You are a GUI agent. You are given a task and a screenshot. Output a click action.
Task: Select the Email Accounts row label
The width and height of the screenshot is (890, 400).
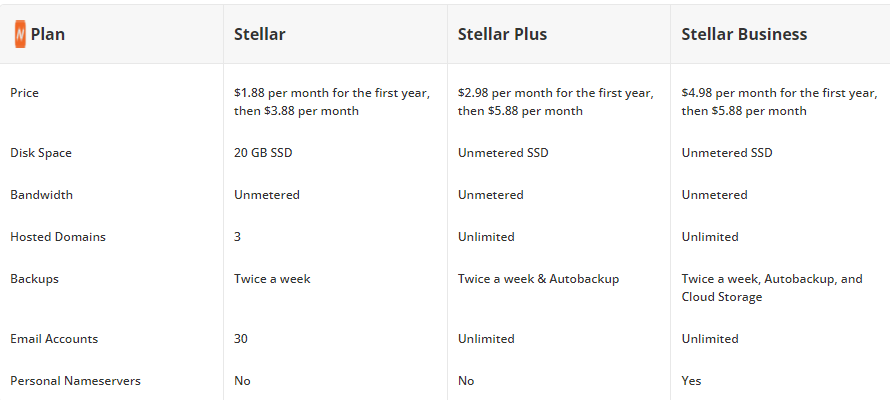[x=54, y=339]
